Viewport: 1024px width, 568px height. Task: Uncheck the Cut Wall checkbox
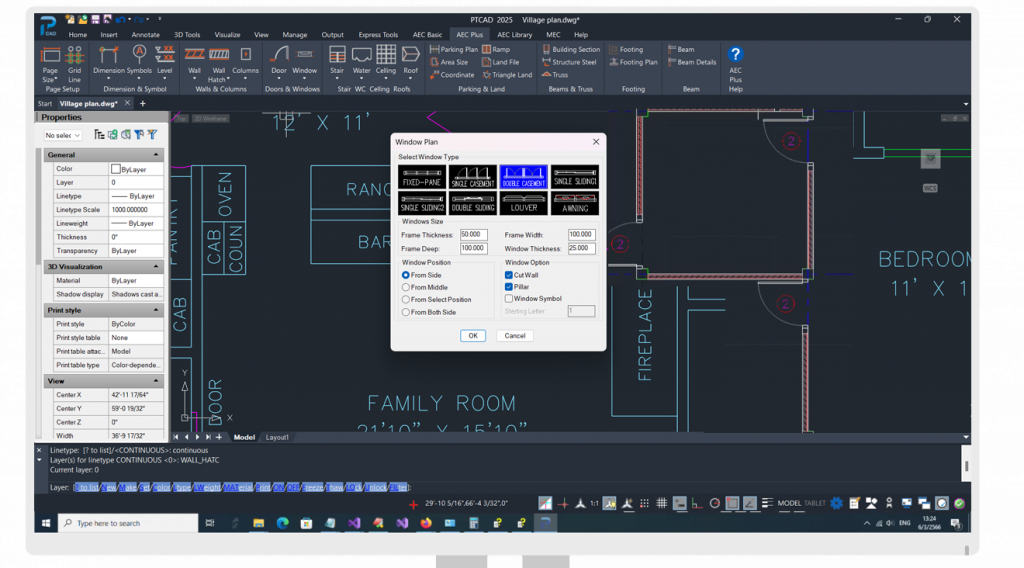coord(509,275)
